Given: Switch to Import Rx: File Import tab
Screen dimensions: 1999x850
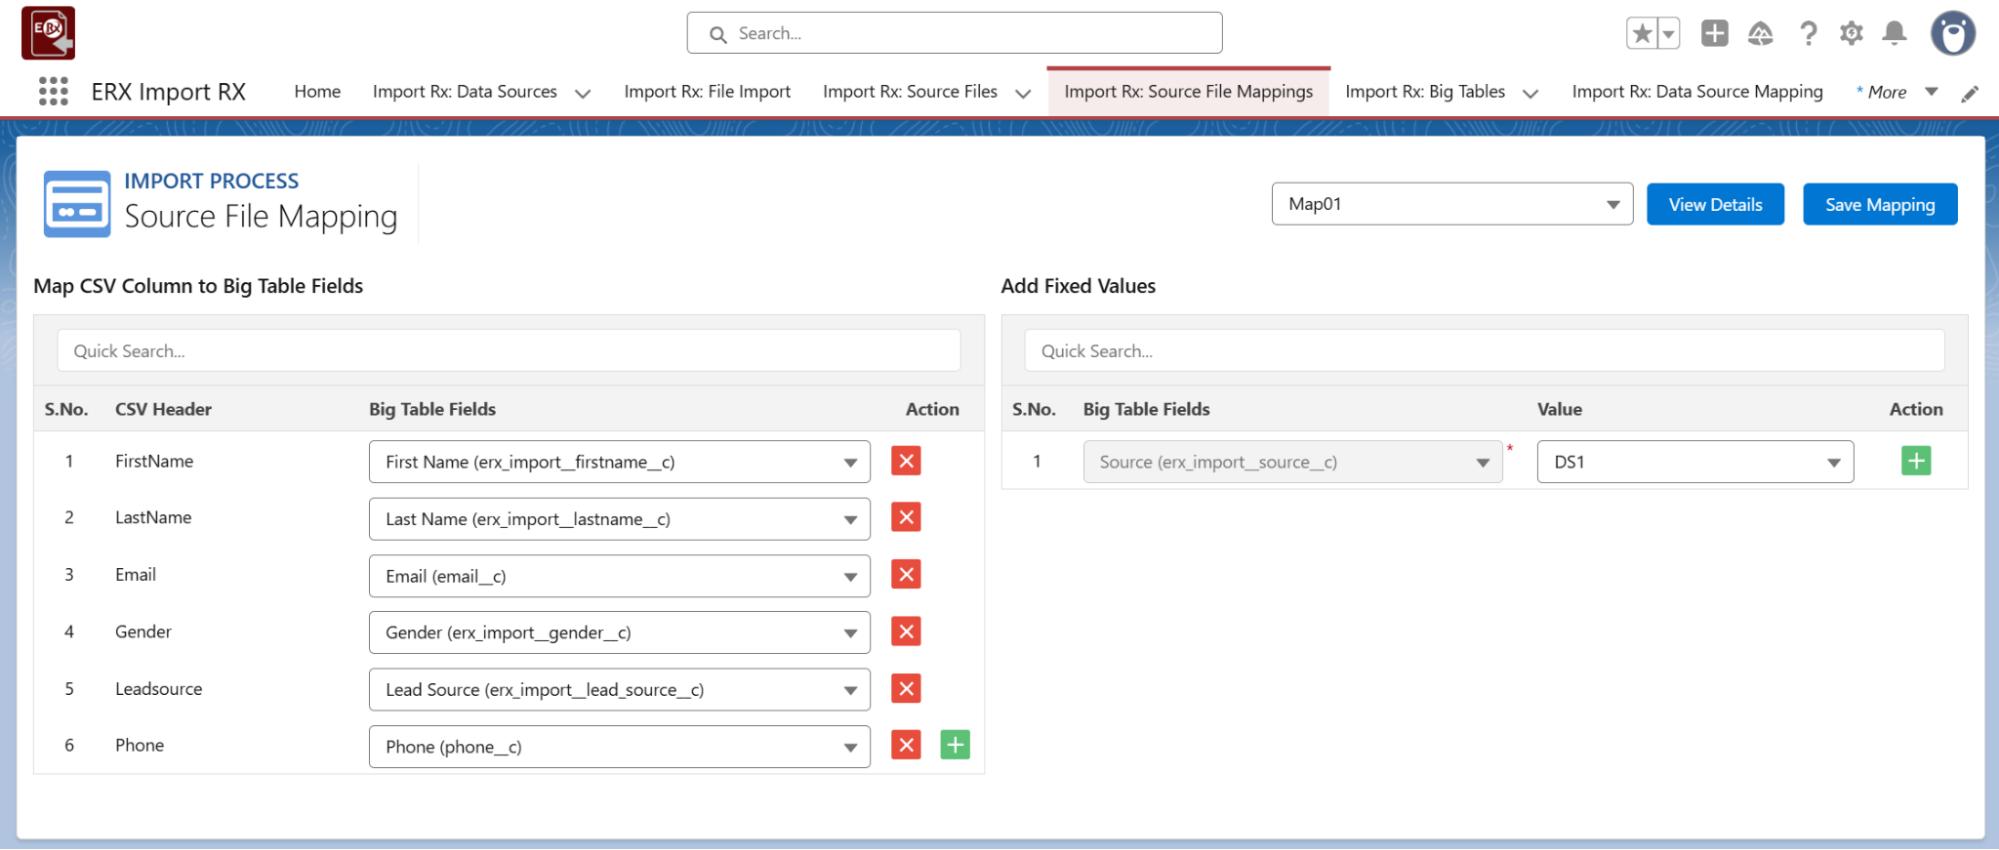Looking at the screenshot, I should tap(707, 92).
